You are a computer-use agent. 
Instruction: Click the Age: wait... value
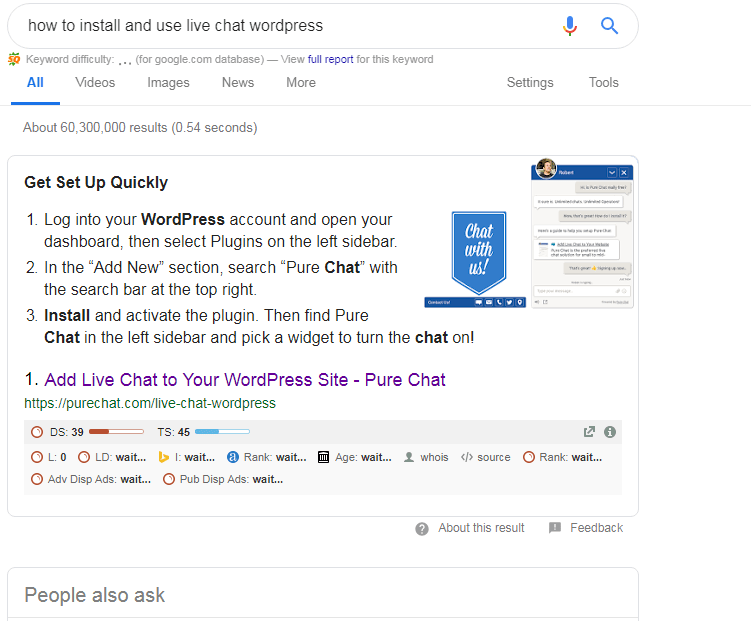point(376,457)
